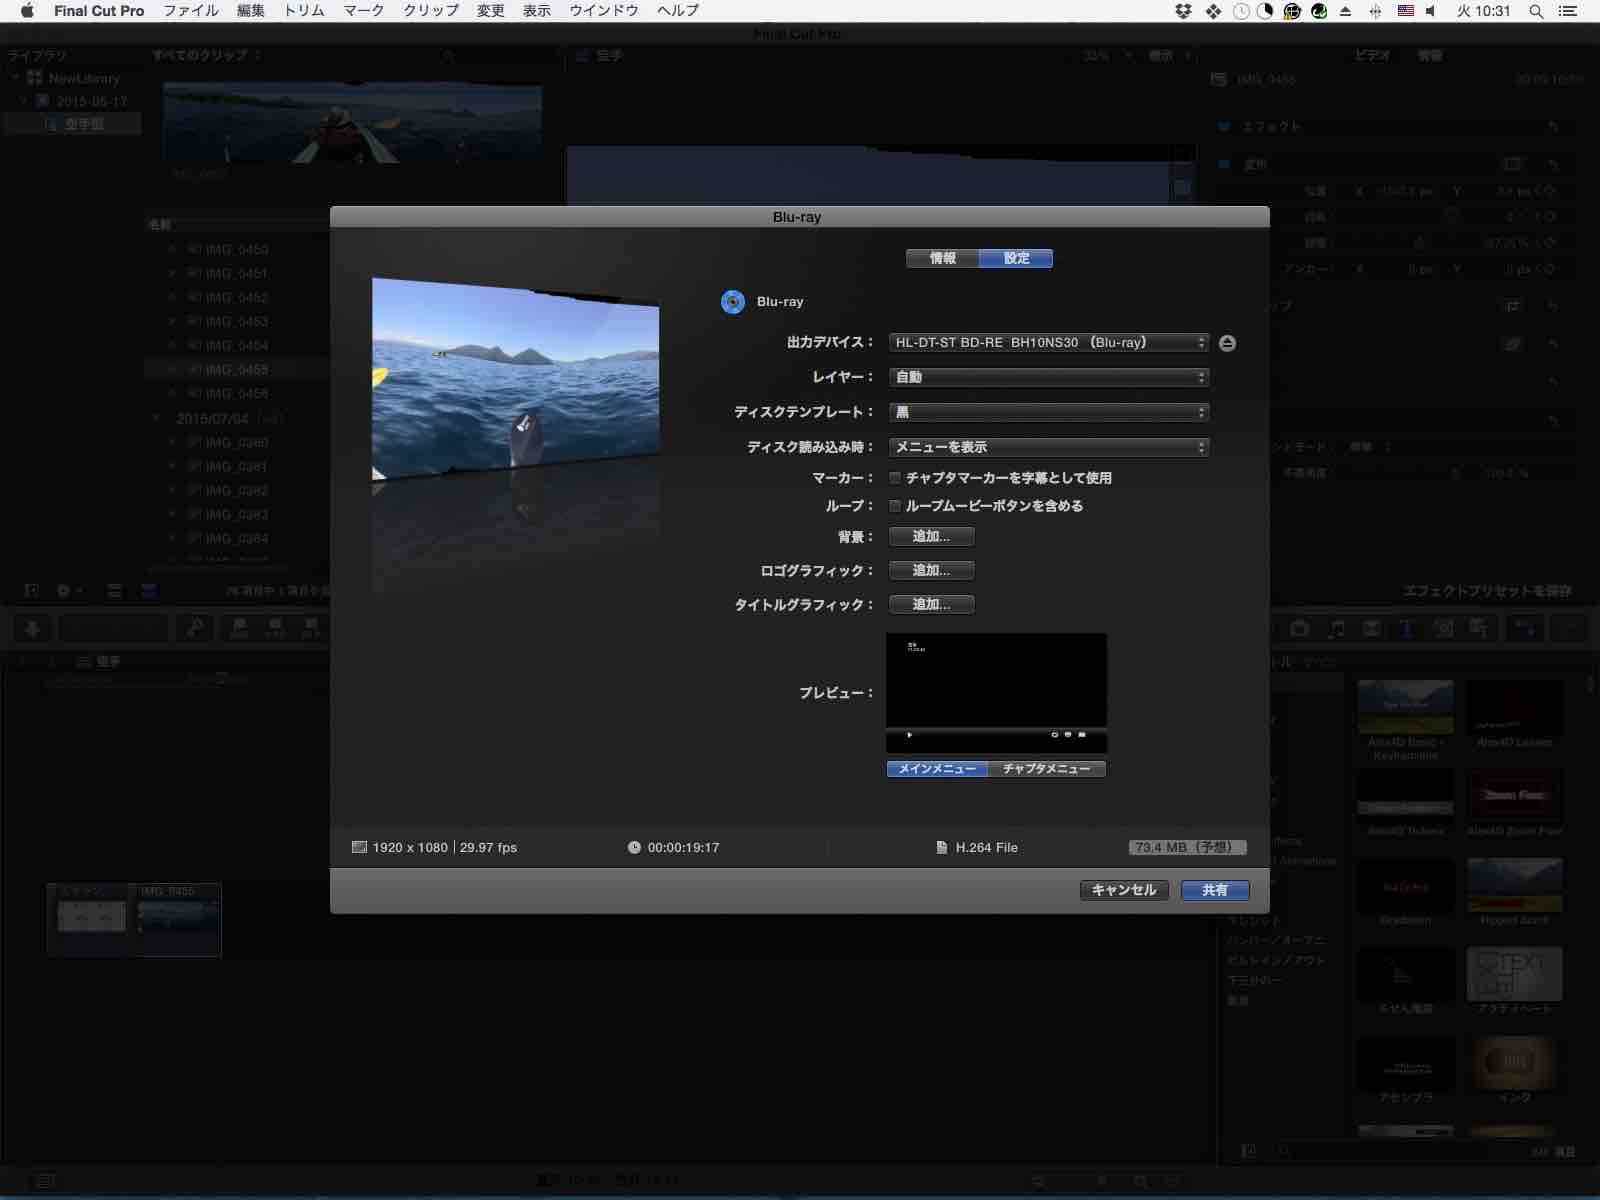Click the Dropbox menu bar icon
The height and width of the screenshot is (1200, 1600).
click(1184, 11)
